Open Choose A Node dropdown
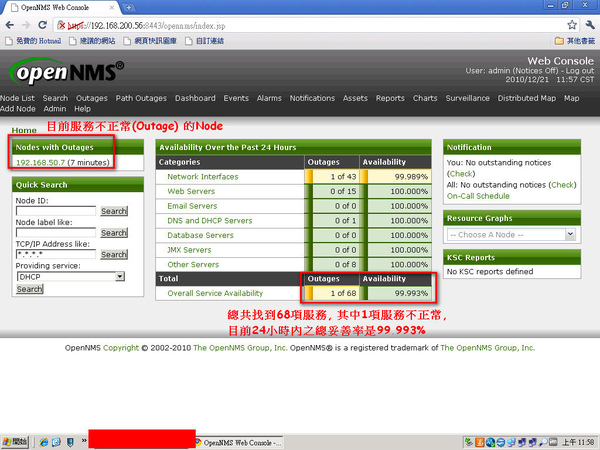Viewport: 600px width, 450px height. [x=511, y=235]
